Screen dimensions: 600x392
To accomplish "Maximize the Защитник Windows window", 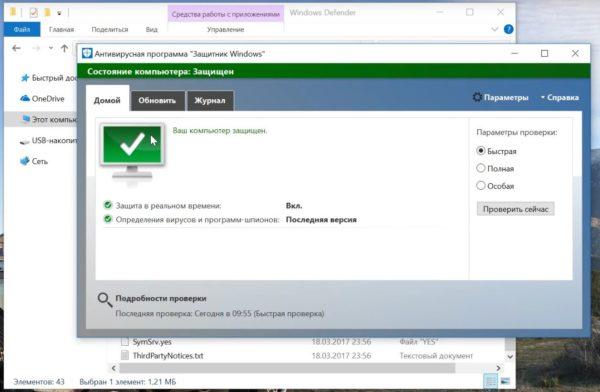I will (545, 53).
